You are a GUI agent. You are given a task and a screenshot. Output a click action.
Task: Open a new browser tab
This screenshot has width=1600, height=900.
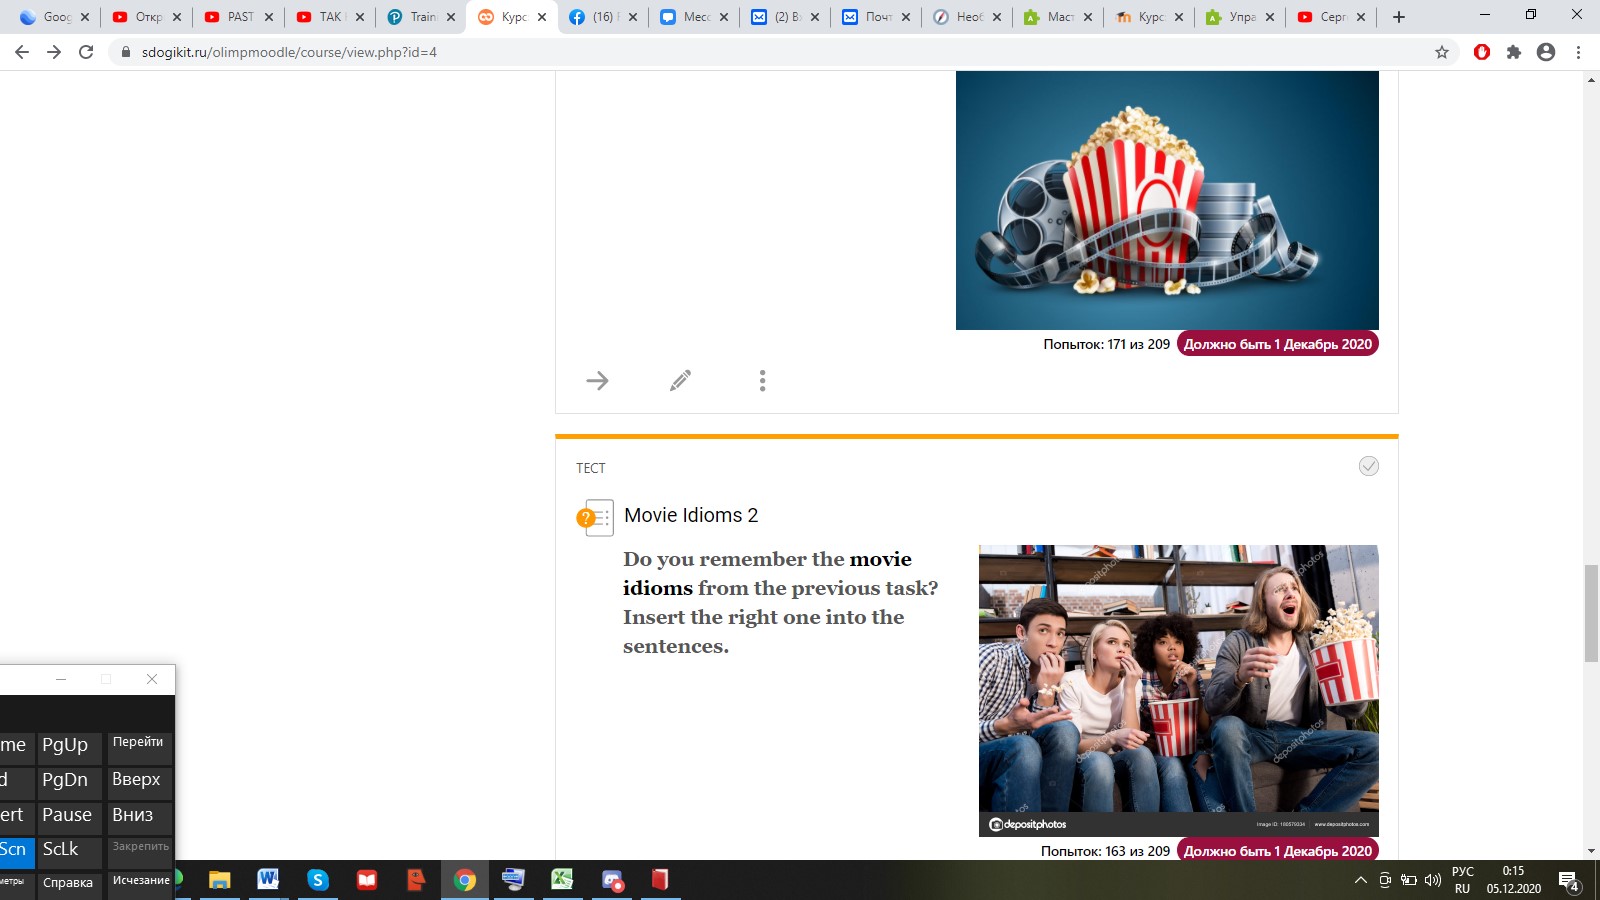[x=1399, y=17]
